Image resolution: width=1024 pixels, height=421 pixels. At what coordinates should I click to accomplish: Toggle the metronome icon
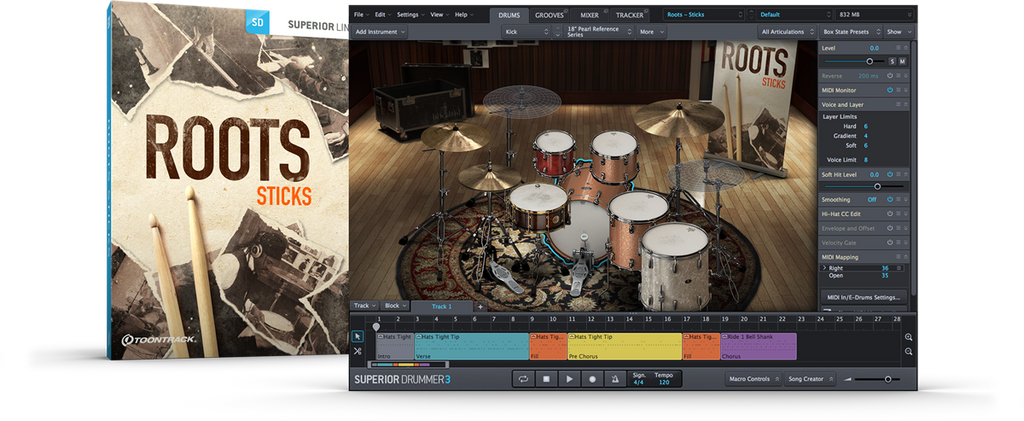[x=615, y=379]
